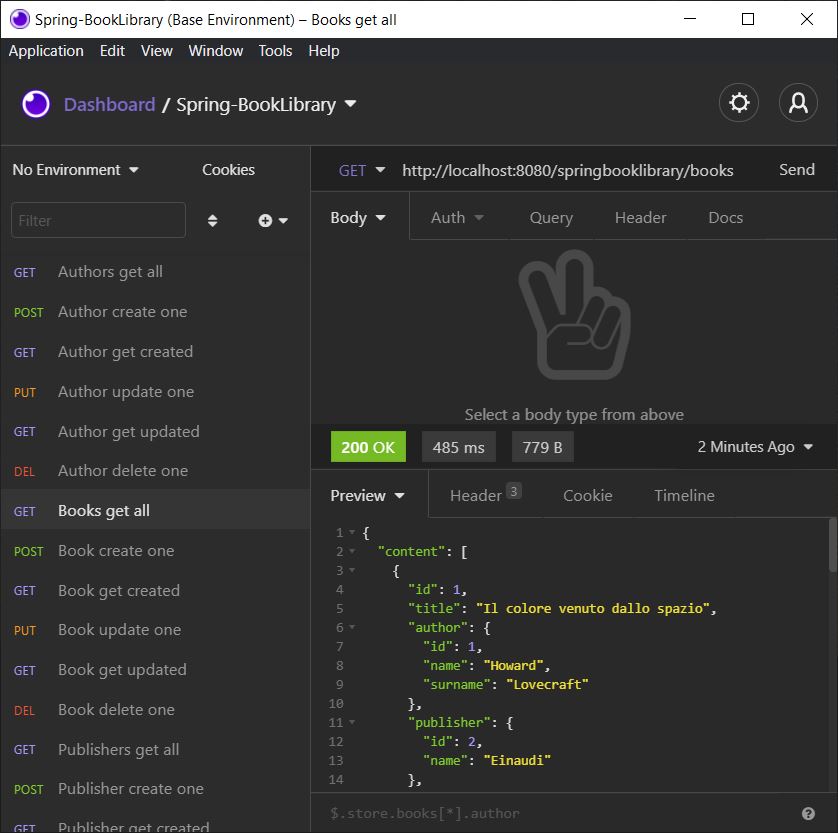This screenshot has height=833, width=838.
Task: Collapse the "author" object fold arrow
Action: pyautogui.click(x=352, y=627)
